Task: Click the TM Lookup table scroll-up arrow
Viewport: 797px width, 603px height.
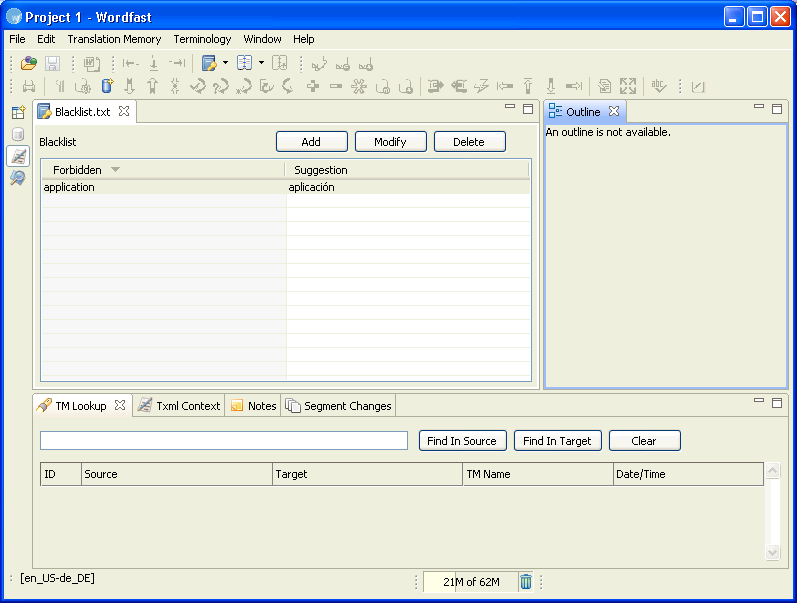Action: coord(772,471)
